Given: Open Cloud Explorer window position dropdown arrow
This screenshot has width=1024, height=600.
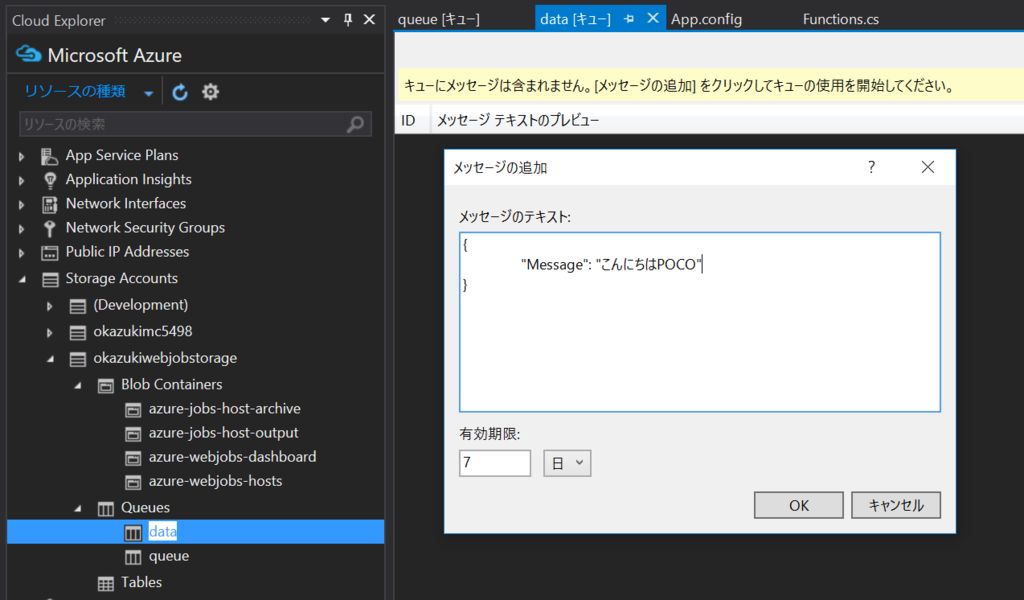Looking at the screenshot, I should [325, 20].
